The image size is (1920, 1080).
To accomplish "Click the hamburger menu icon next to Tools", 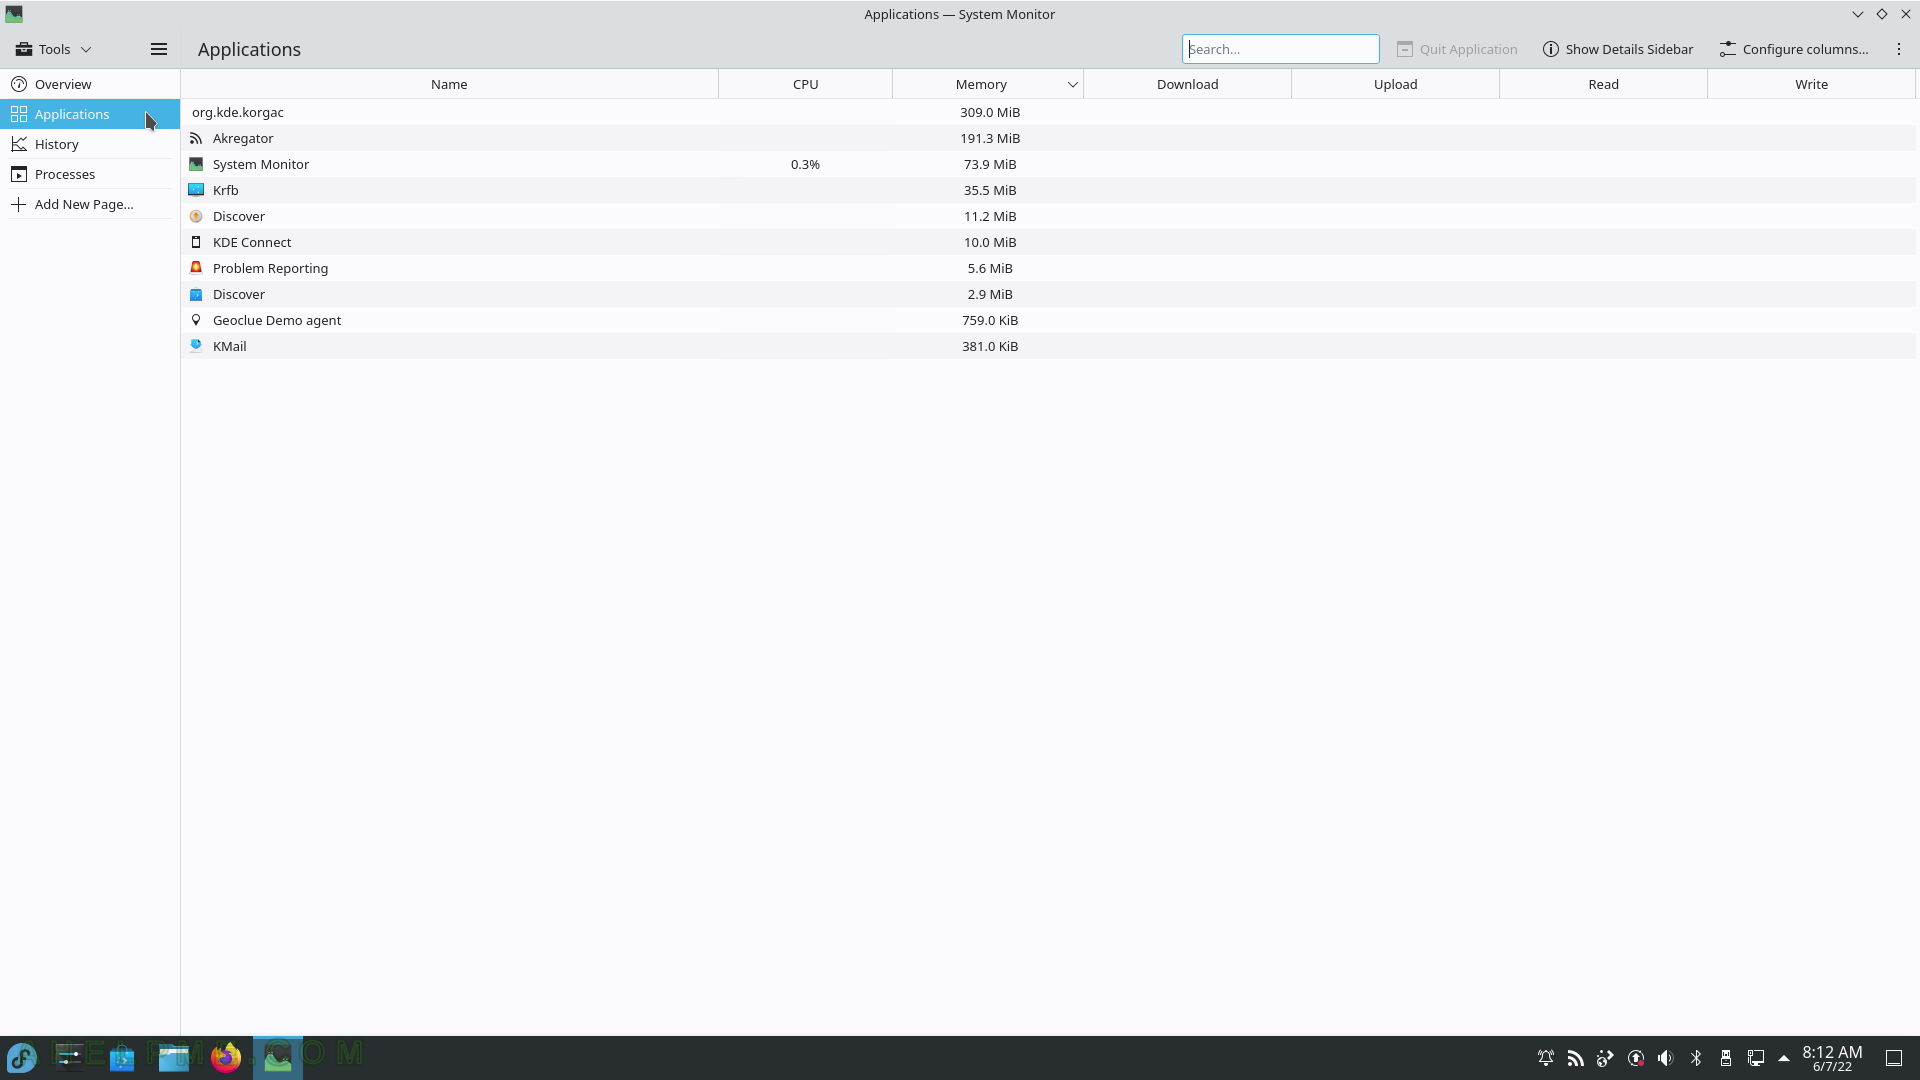I will coord(159,49).
